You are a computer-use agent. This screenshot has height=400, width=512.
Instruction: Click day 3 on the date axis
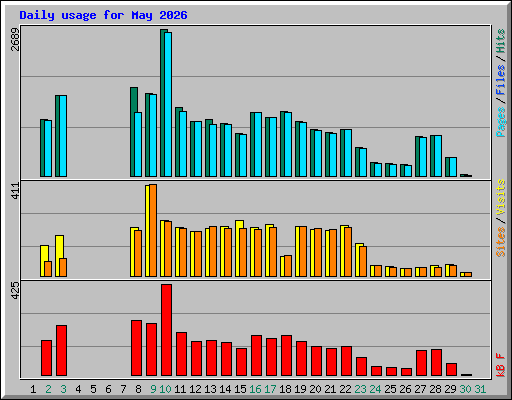(63, 389)
